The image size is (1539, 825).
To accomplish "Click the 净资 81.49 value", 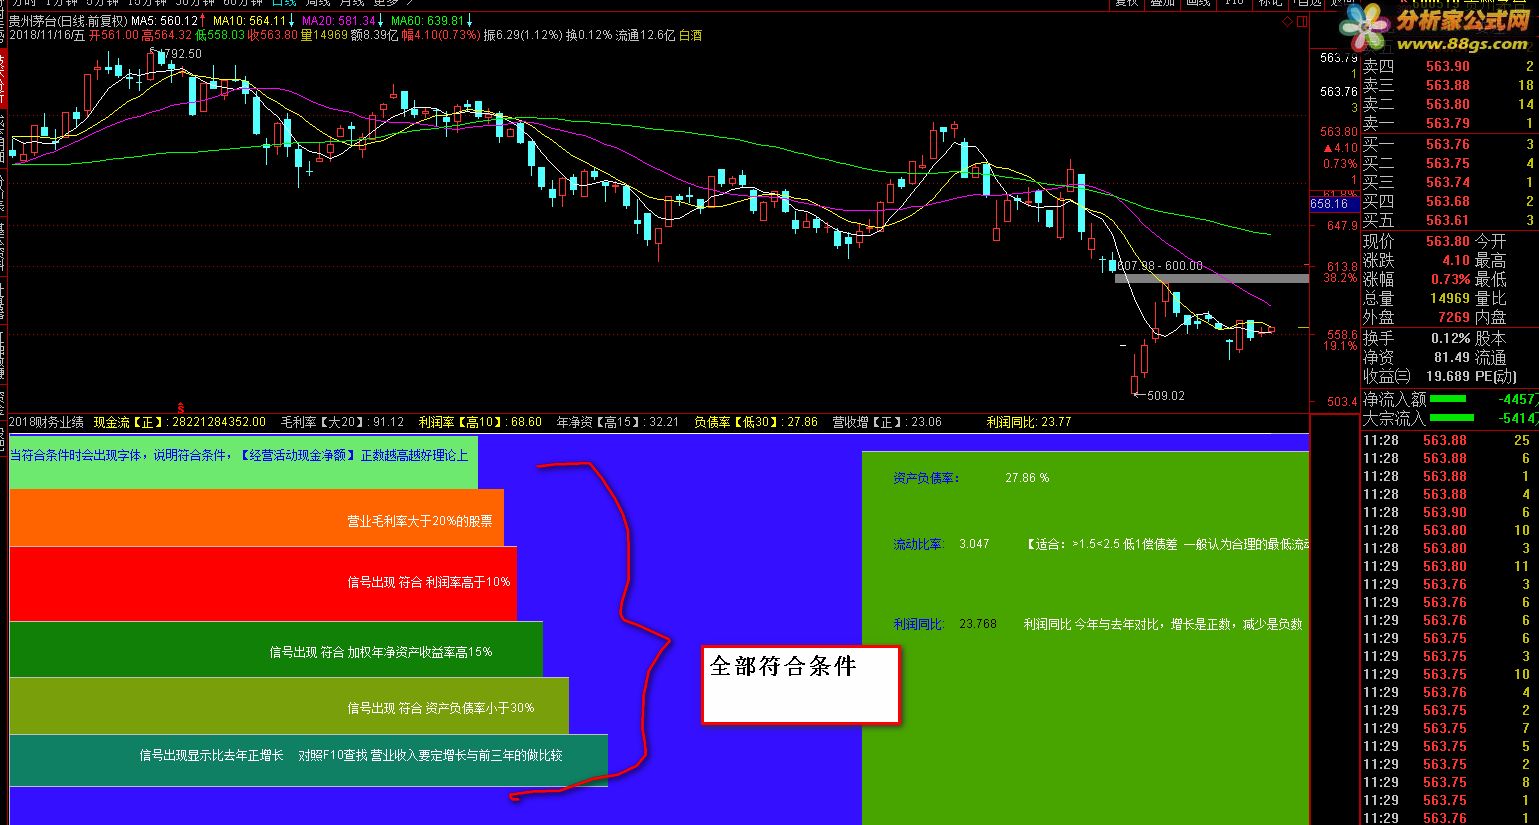I will [1452, 357].
